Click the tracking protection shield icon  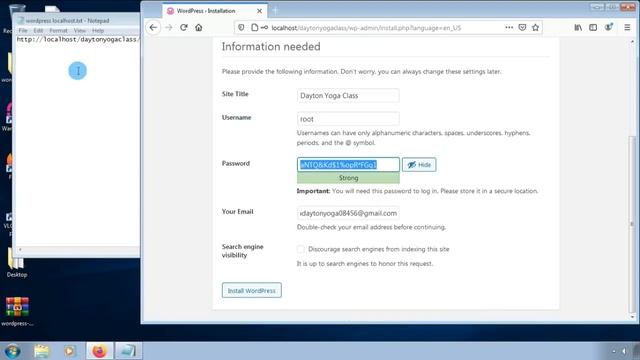241,27
